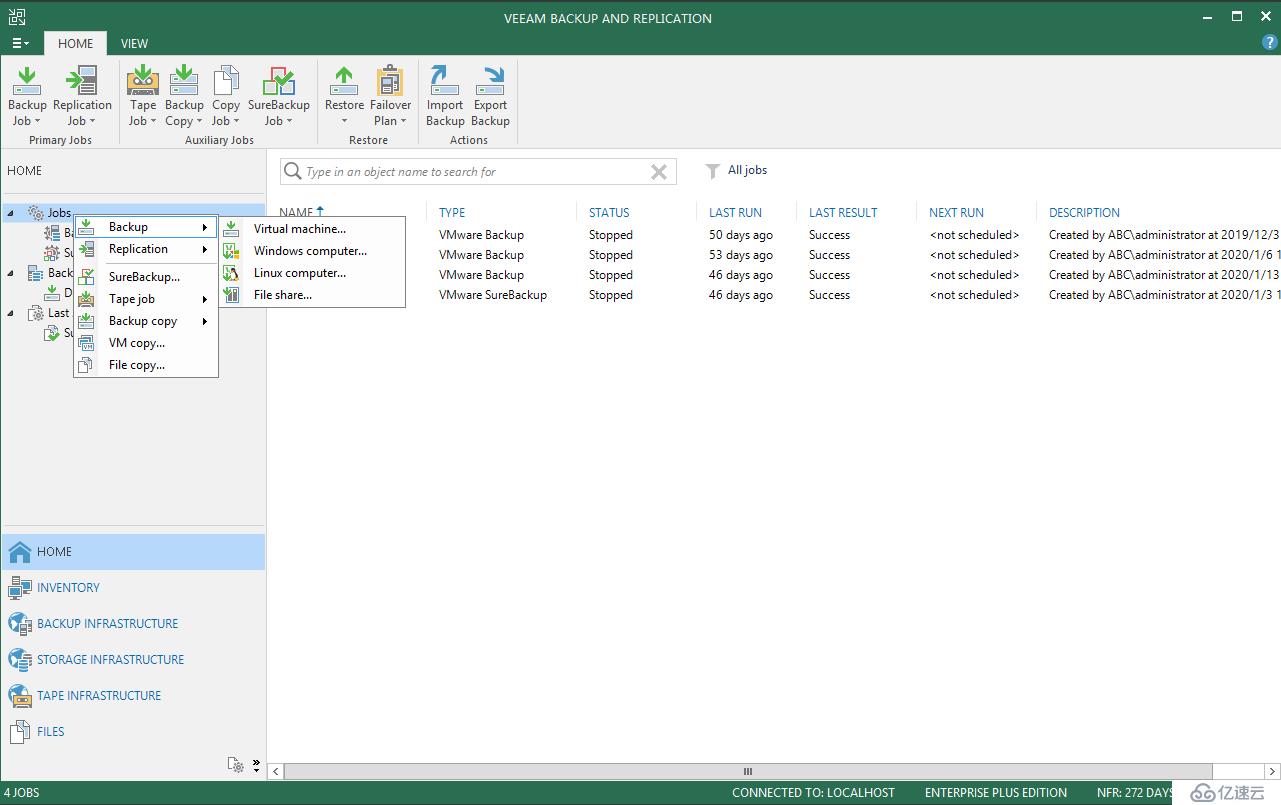Choose File copy... from the context menu
This screenshot has width=1281, height=805.
[146, 365]
